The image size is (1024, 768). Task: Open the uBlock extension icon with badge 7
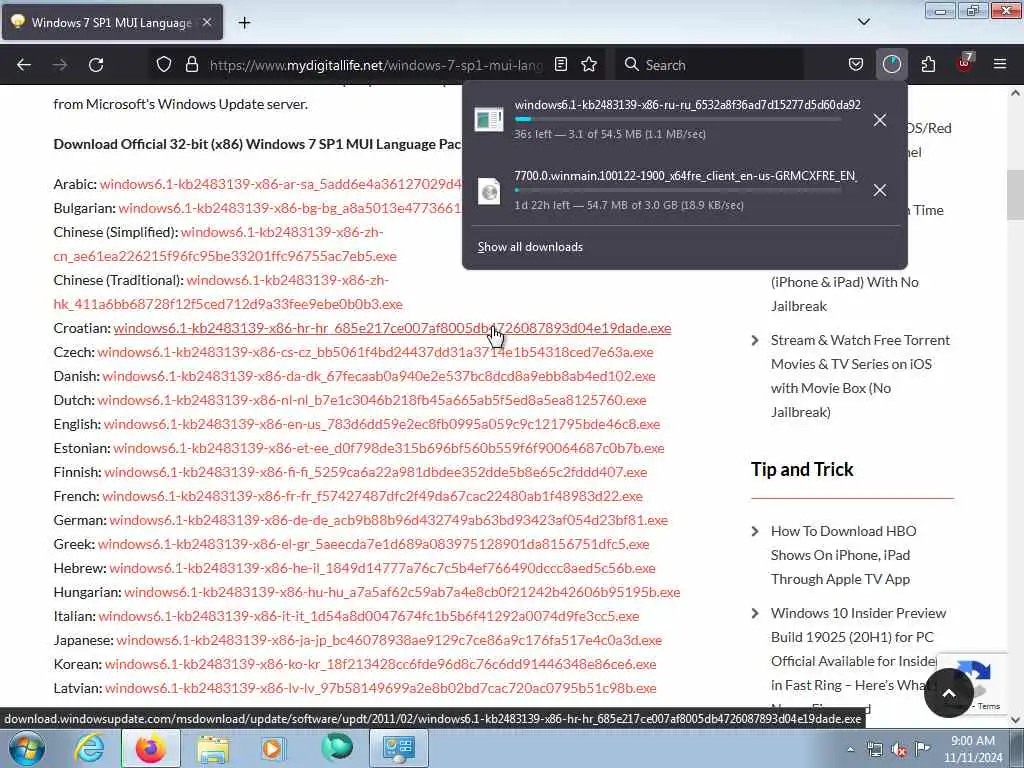tap(965, 63)
